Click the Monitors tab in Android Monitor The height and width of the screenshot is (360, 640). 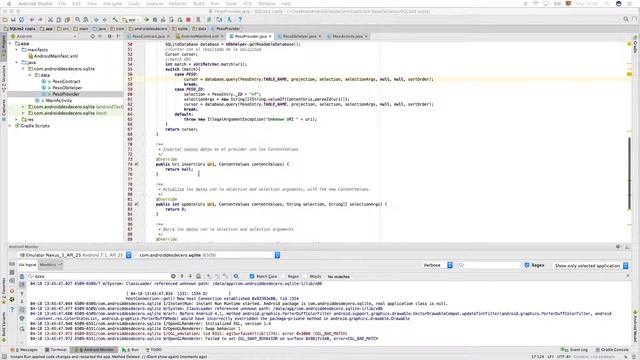(50, 265)
